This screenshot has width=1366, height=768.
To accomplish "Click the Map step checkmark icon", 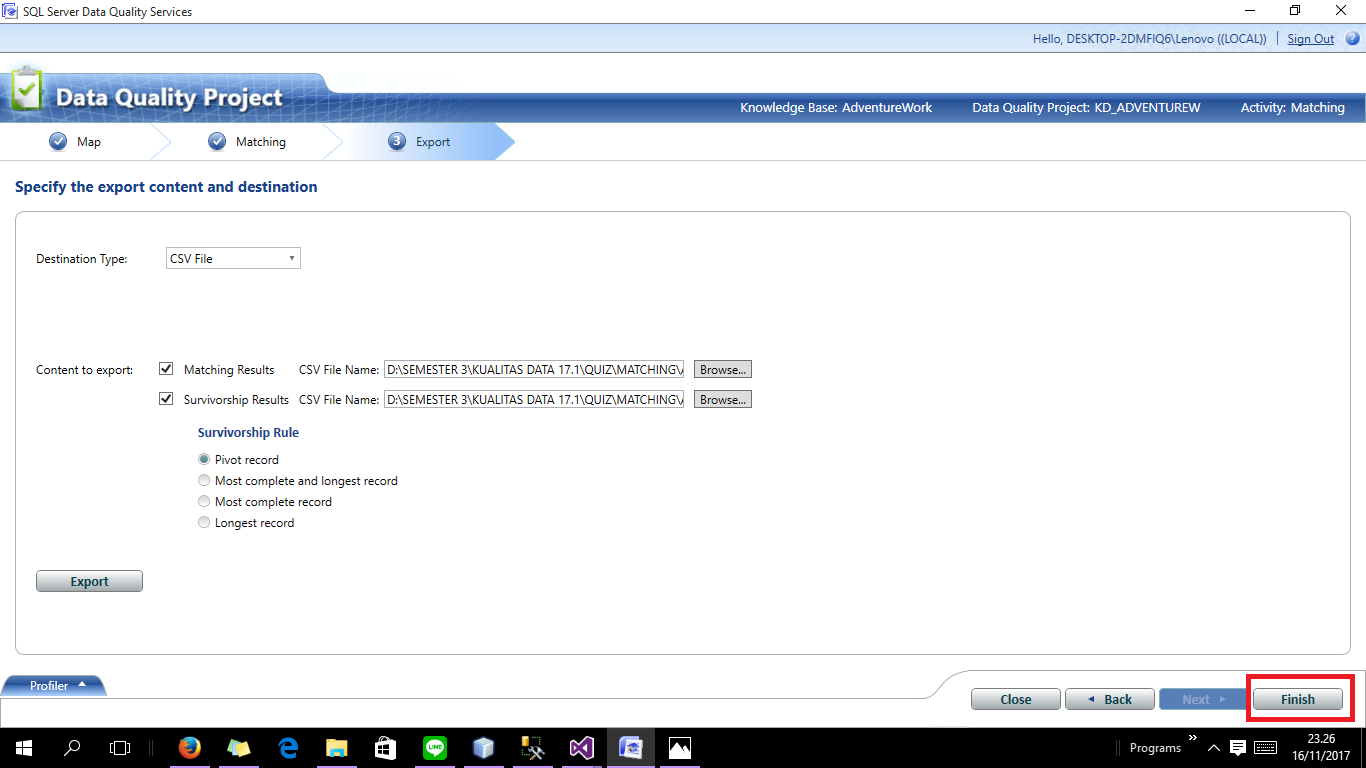I will [x=58, y=141].
